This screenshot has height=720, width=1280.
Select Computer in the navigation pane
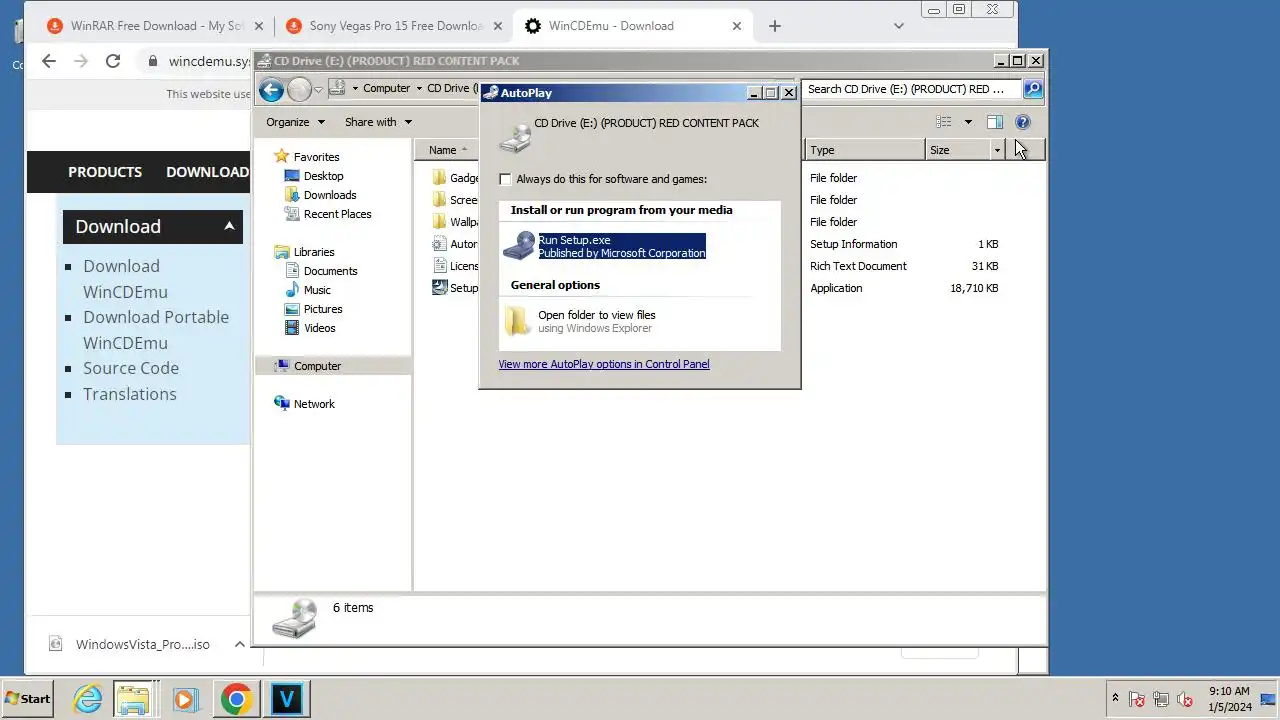click(x=317, y=366)
